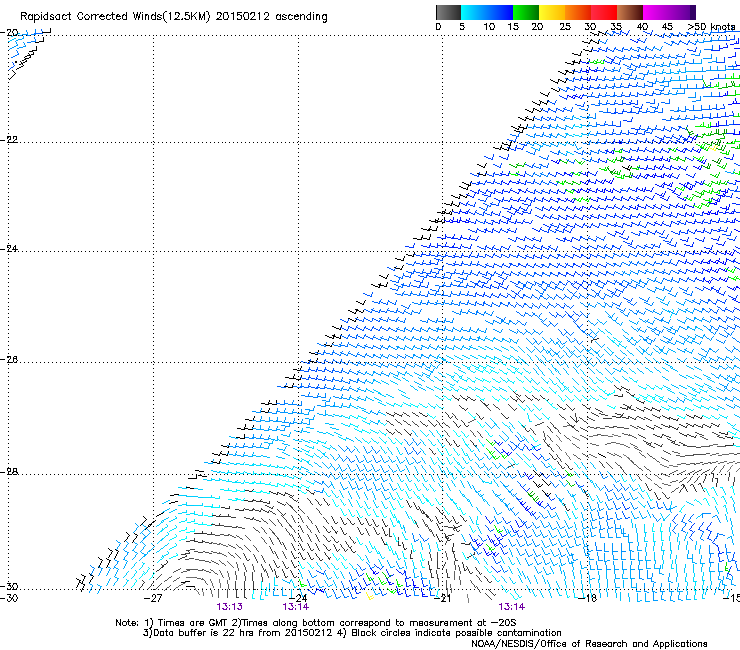This screenshot has width=740, height=650.
Task: Click the 'Times are GMT' note text
Action: tap(193, 623)
